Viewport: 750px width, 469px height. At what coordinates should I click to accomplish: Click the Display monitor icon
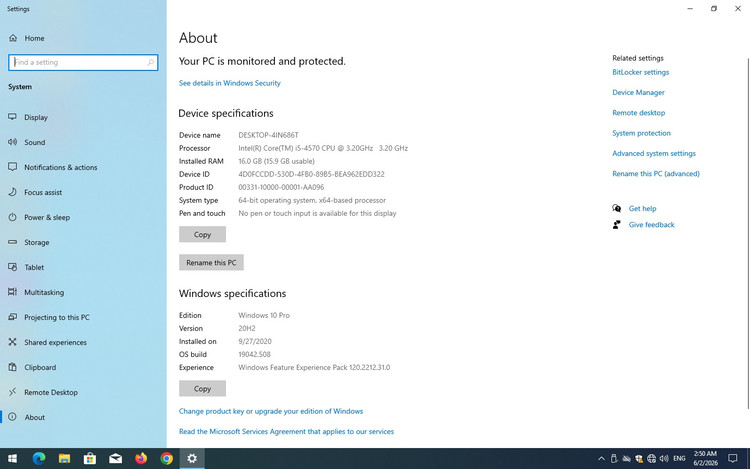click(x=12, y=117)
